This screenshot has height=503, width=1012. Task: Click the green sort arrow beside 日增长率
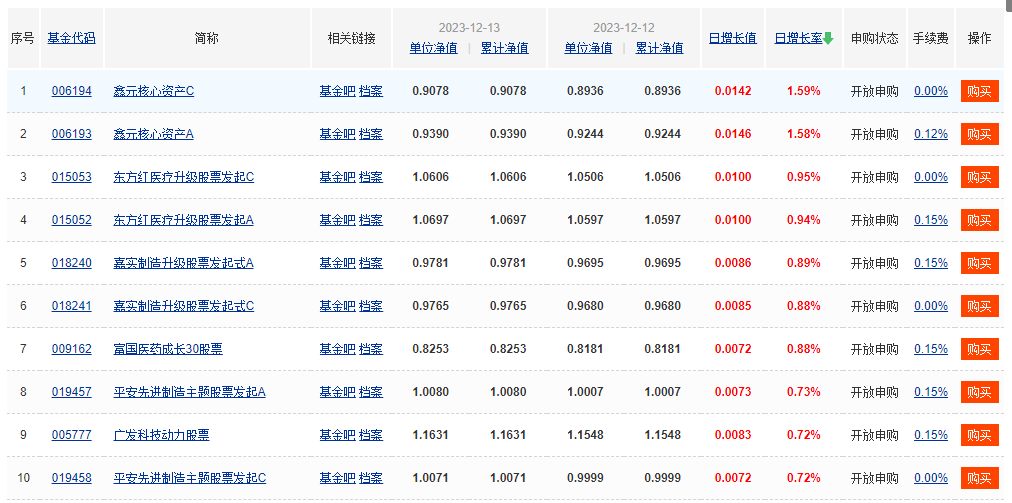pyautogui.click(x=828, y=39)
